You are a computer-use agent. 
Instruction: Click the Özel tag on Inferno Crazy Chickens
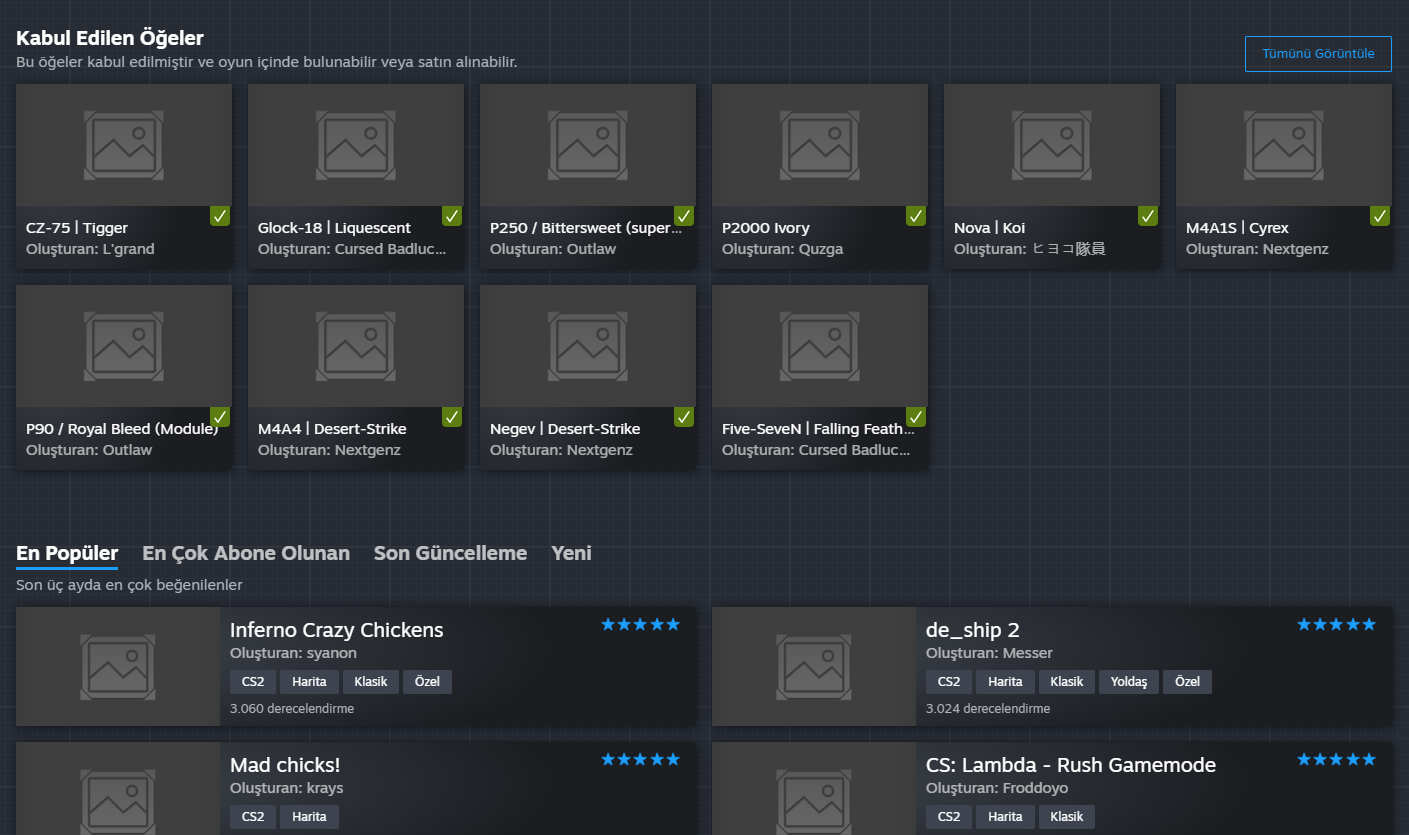click(x=427, y=682)
